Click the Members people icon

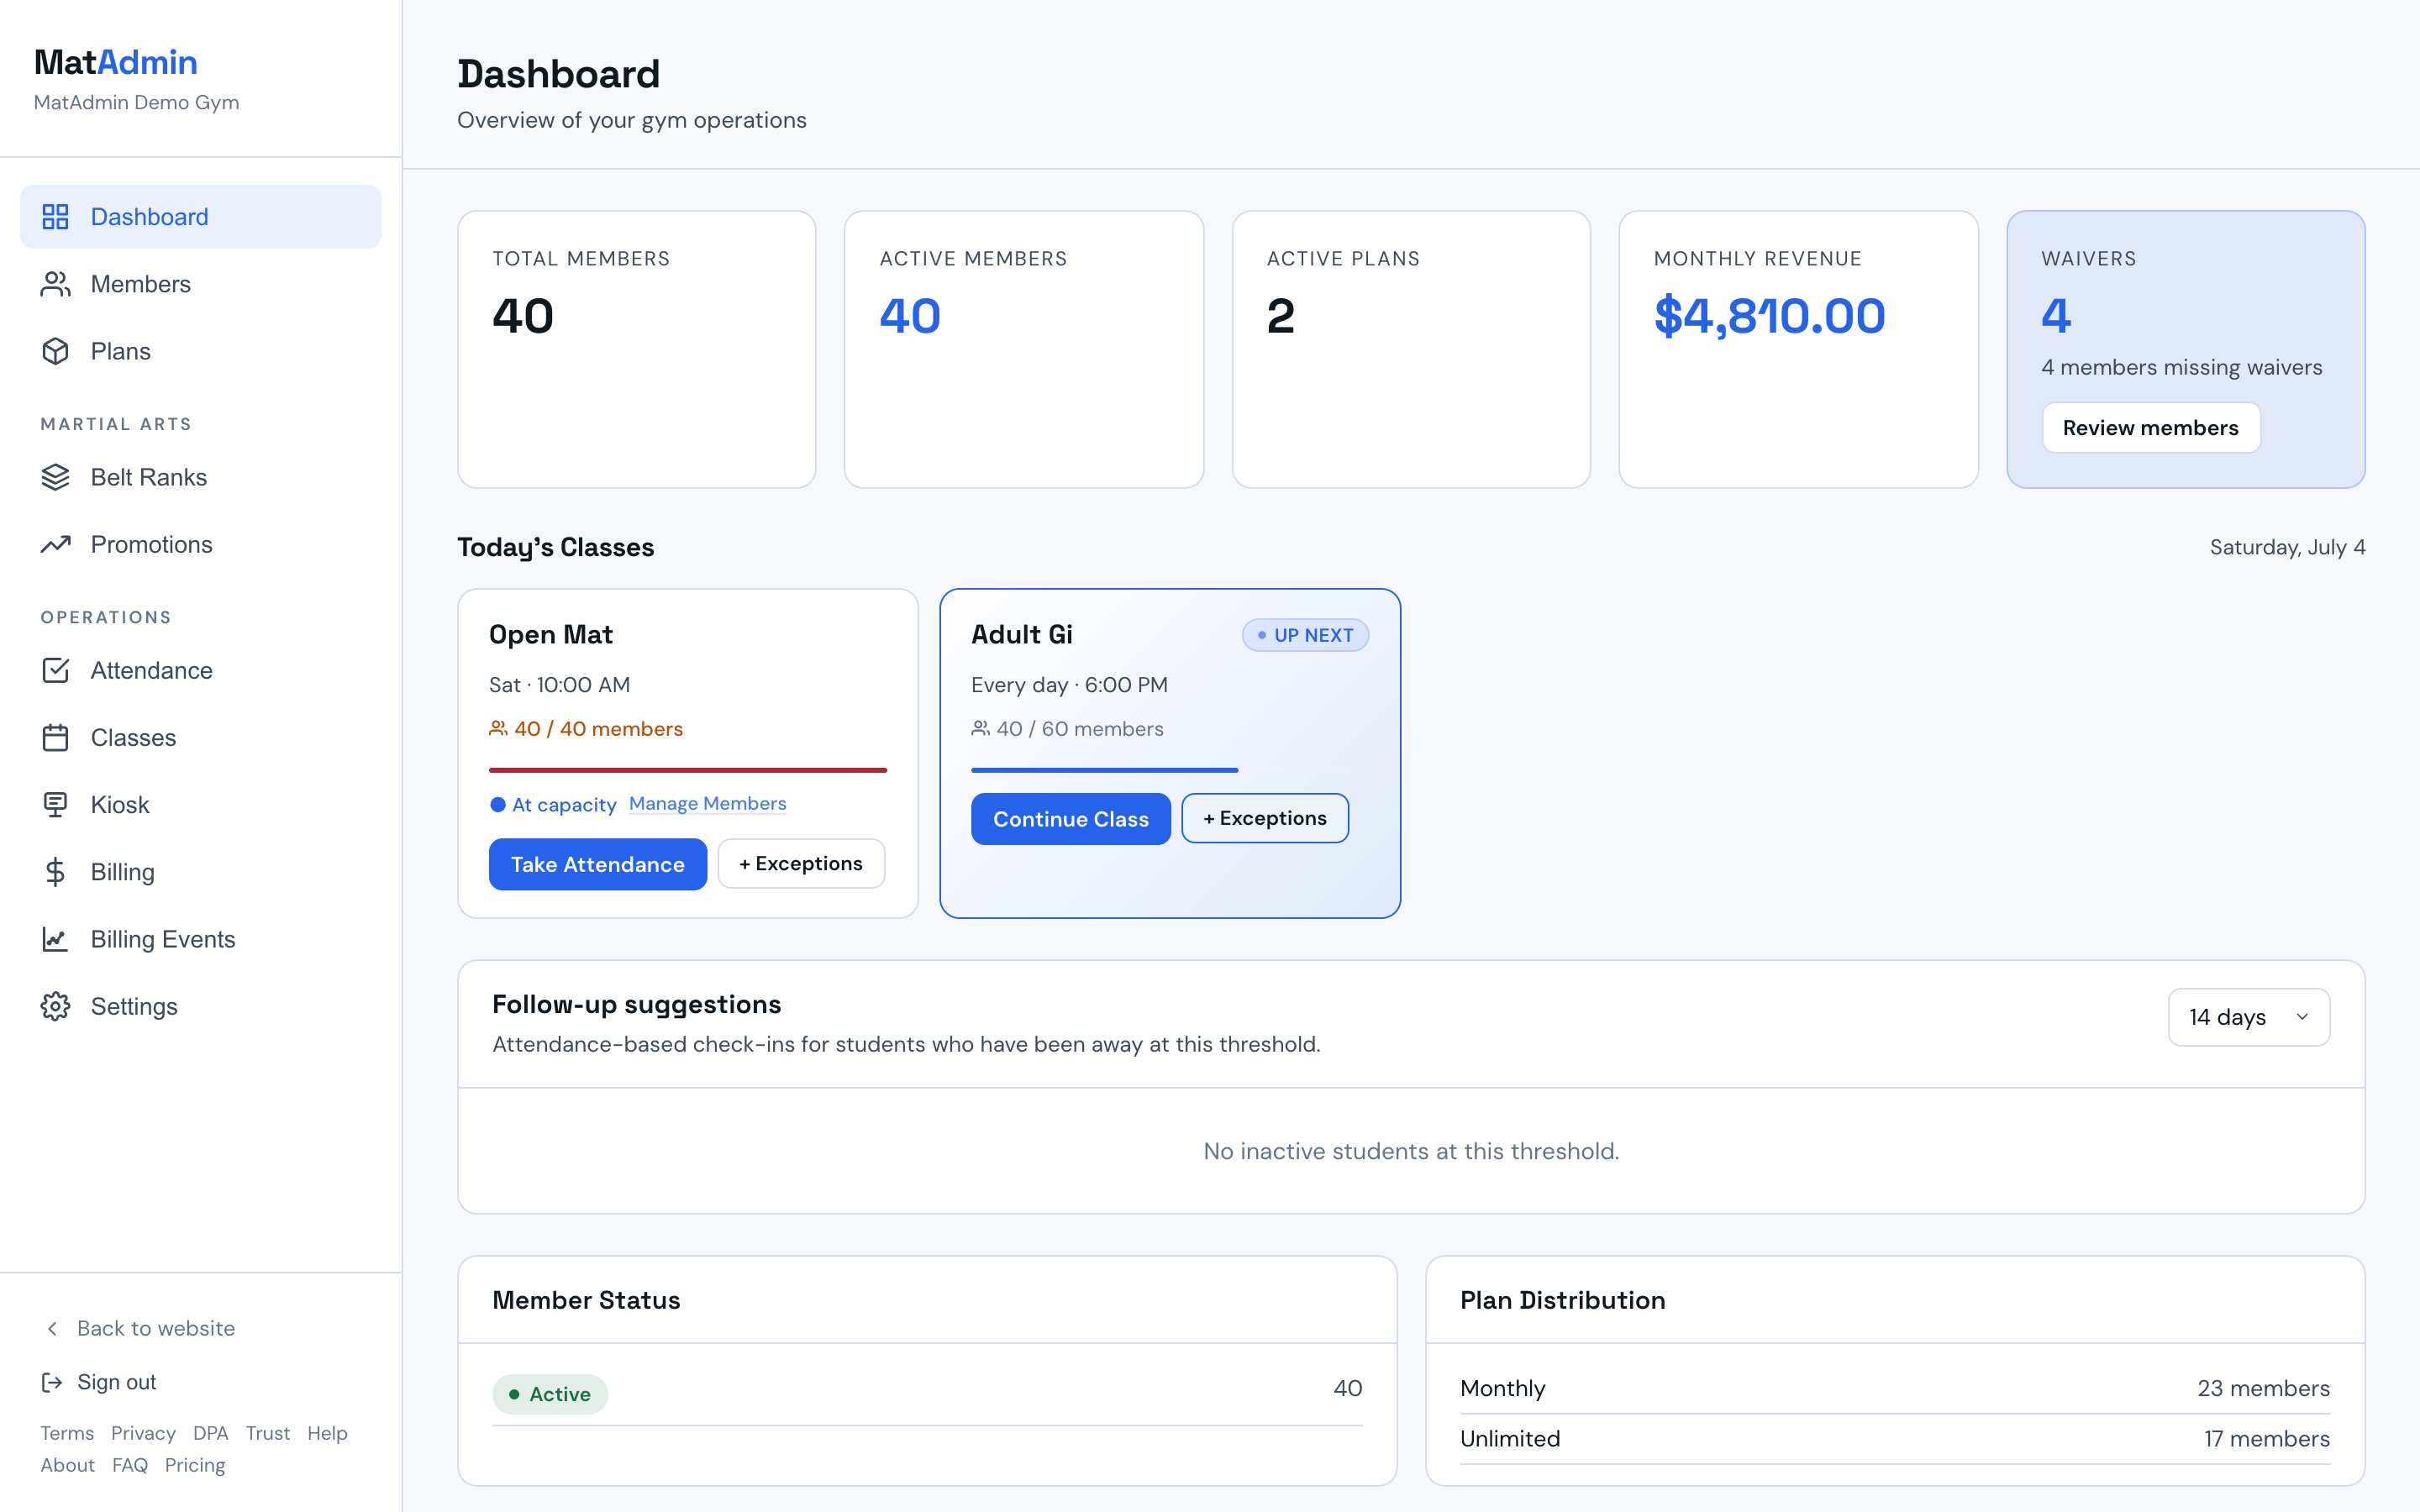(x=55, y=284)
